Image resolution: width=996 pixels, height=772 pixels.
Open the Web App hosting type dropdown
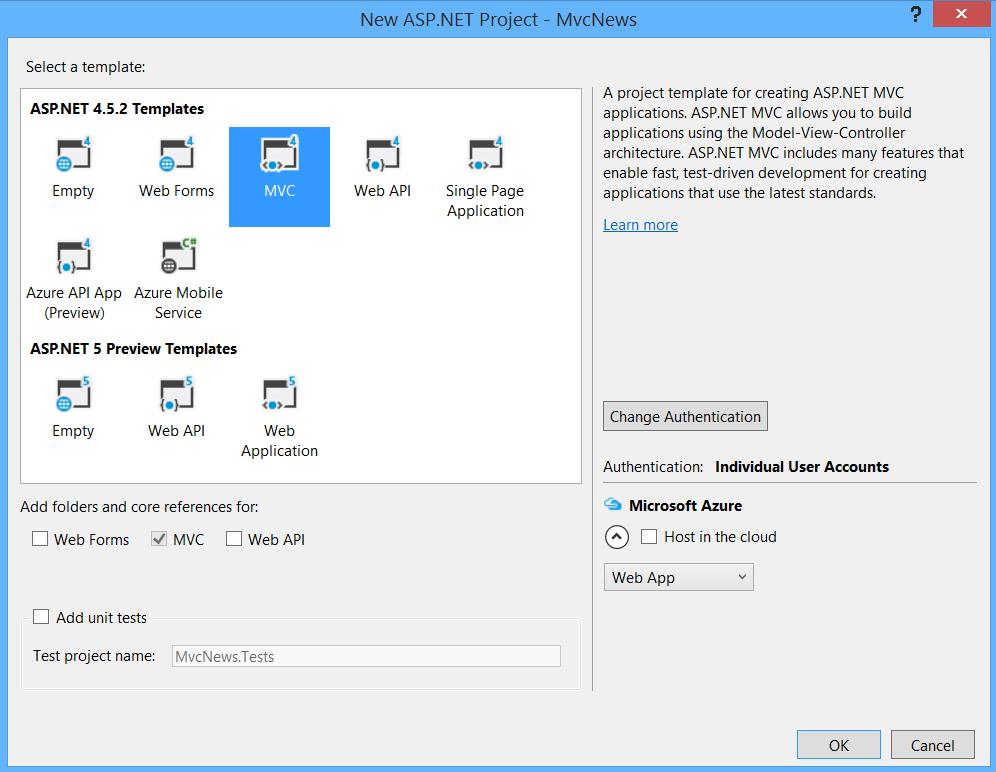click(x=678, y=578)
